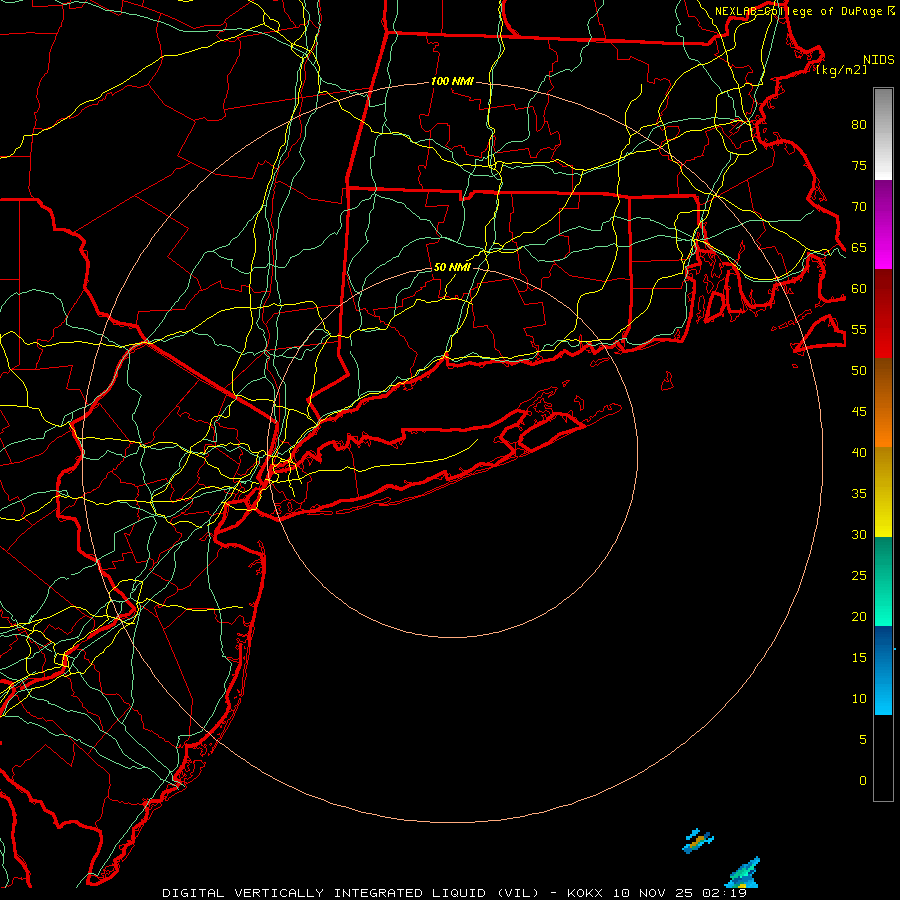Select the gray-white segment of the color scale
Viewport: 900px width, 900px height.
(x=883, y=134)
